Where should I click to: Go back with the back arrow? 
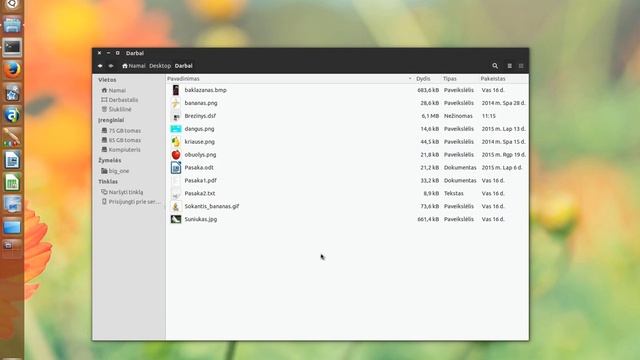click(x=100, y=66)
